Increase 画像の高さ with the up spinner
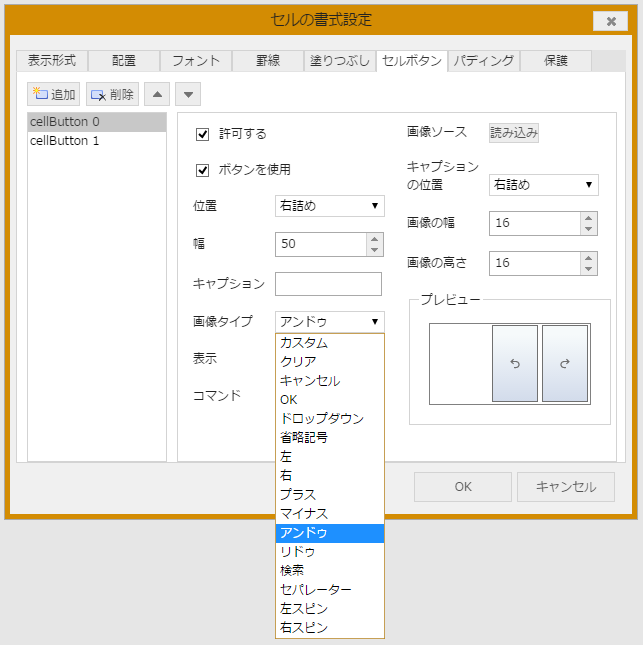 589,258
